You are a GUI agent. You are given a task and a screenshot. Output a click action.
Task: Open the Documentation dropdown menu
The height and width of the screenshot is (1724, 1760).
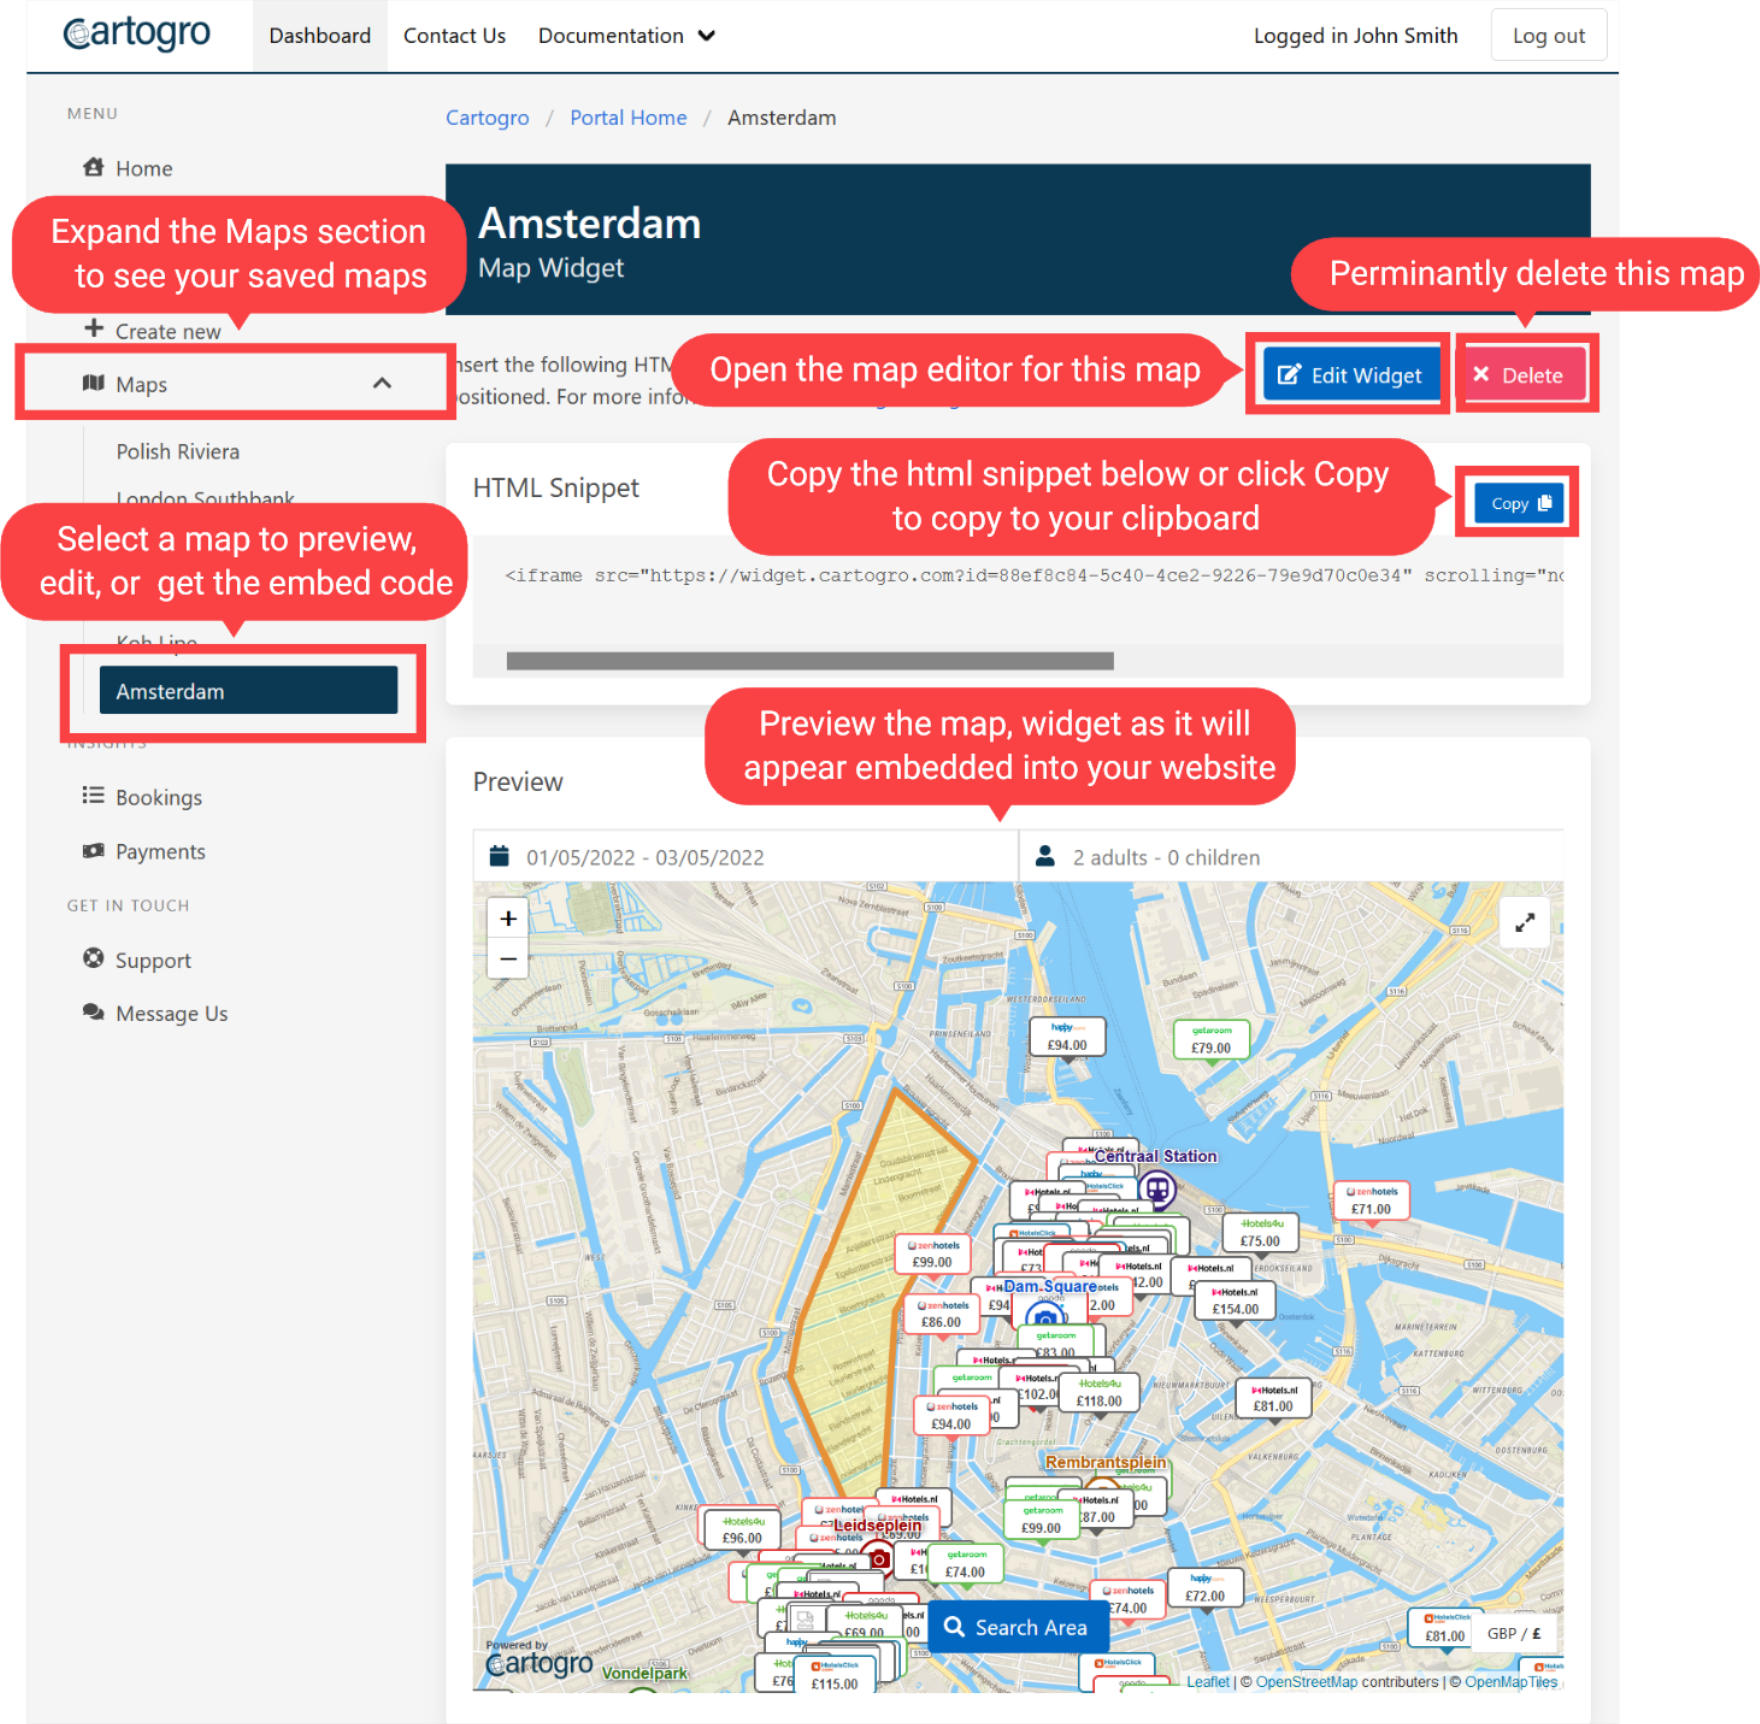[x=626, y=36]
